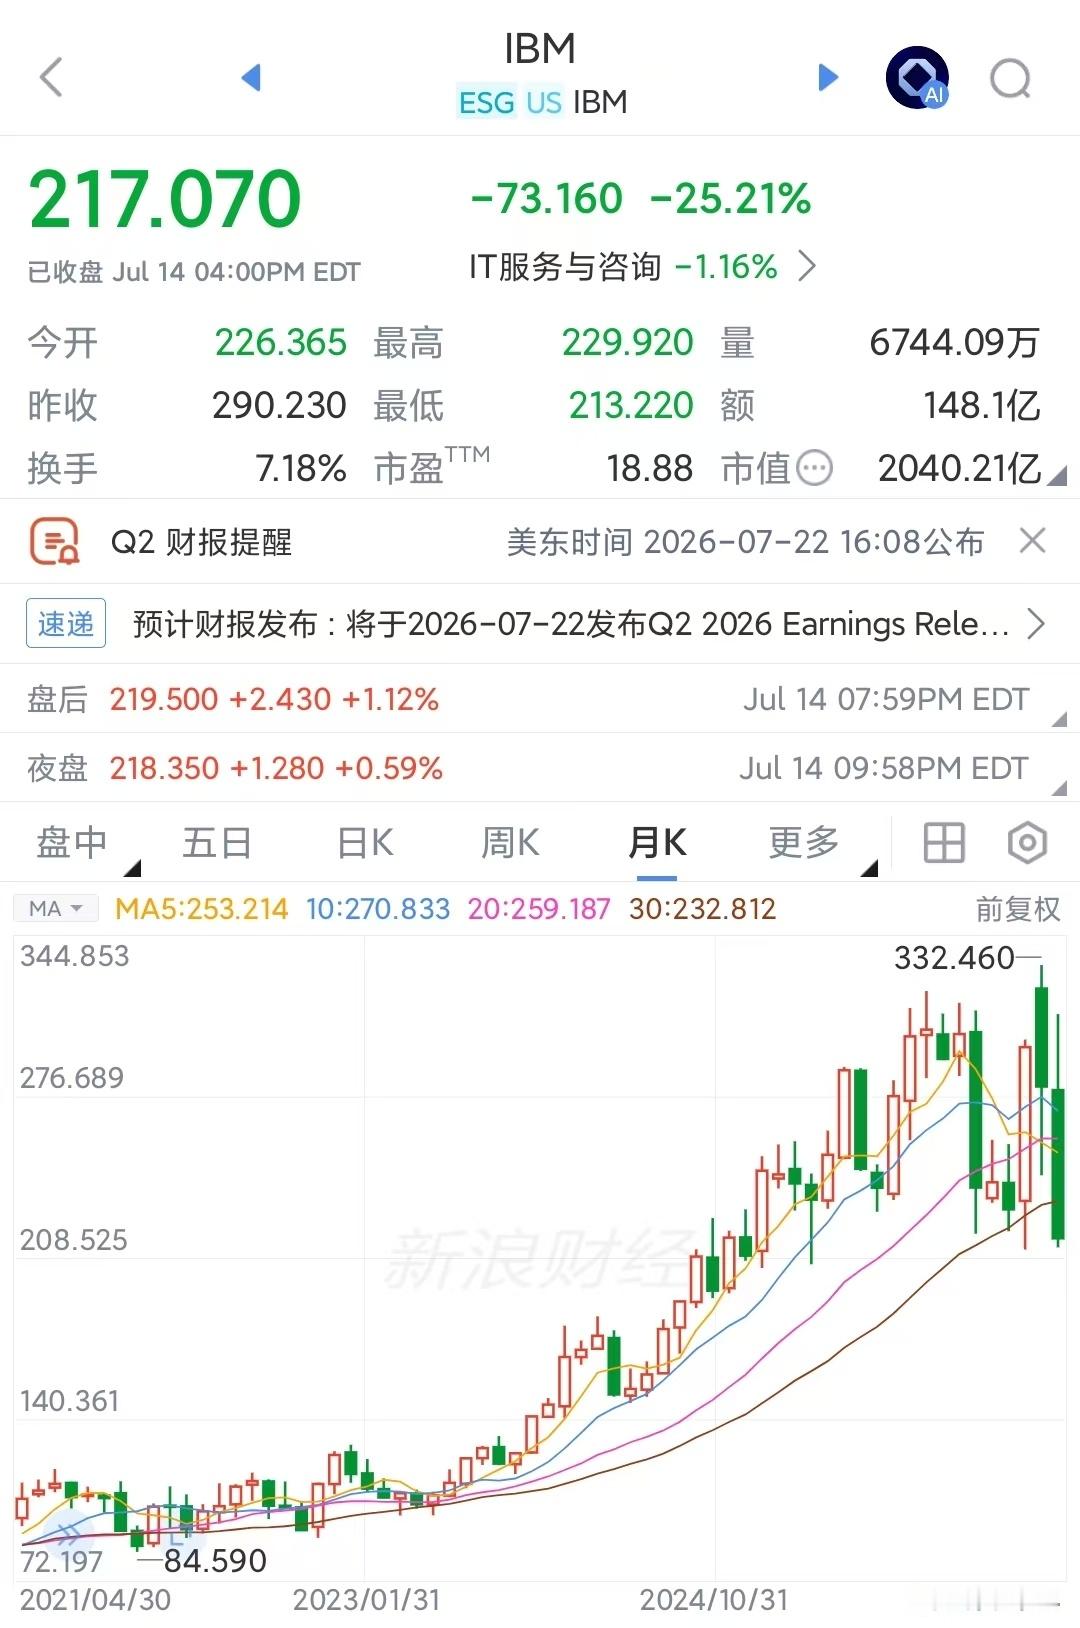This screenshot has height=1628, width=1080.
Task: Open the search magnifier icon
Action: point(1010,78)
